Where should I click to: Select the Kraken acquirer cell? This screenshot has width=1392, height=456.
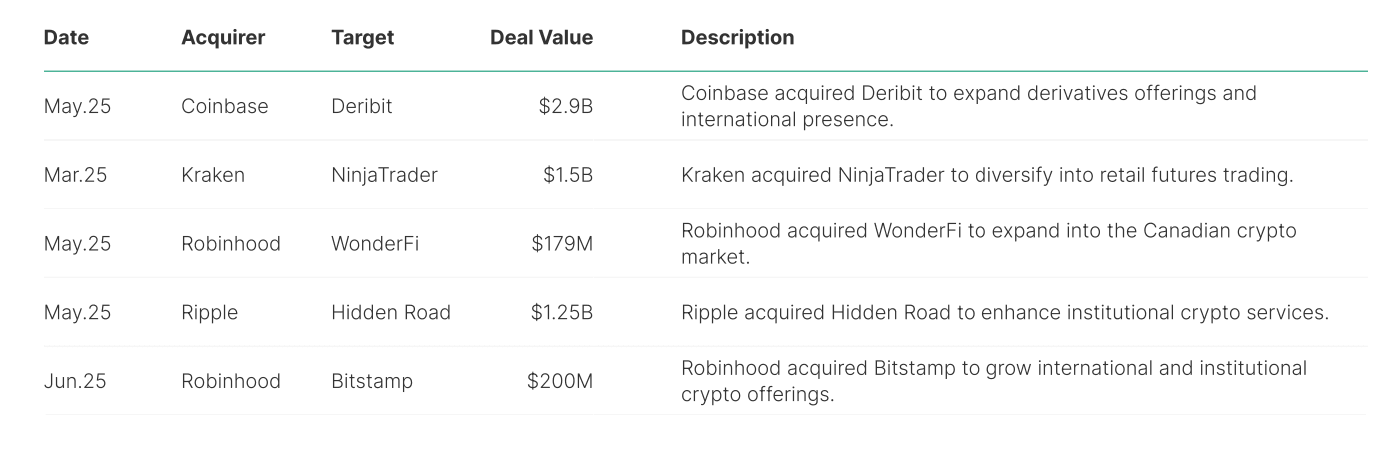pos(213,175)
